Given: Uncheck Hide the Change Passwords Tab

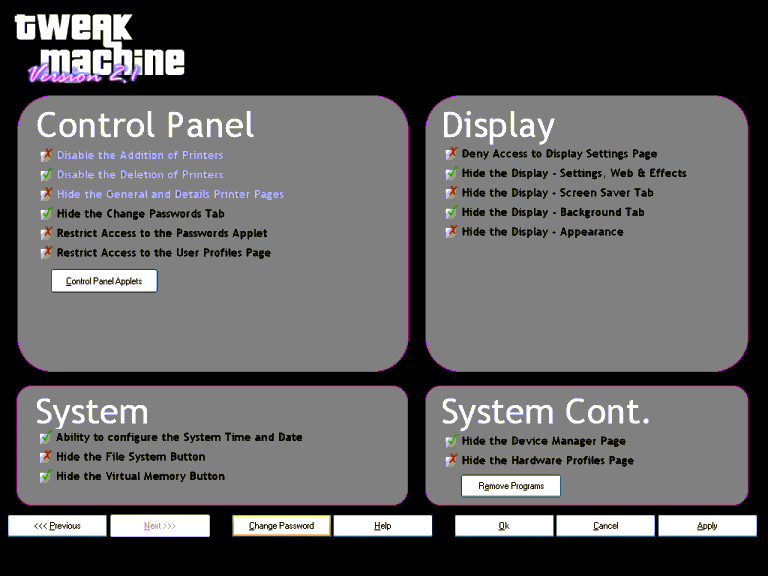Looking at the screenshot, I should [46, 214].
